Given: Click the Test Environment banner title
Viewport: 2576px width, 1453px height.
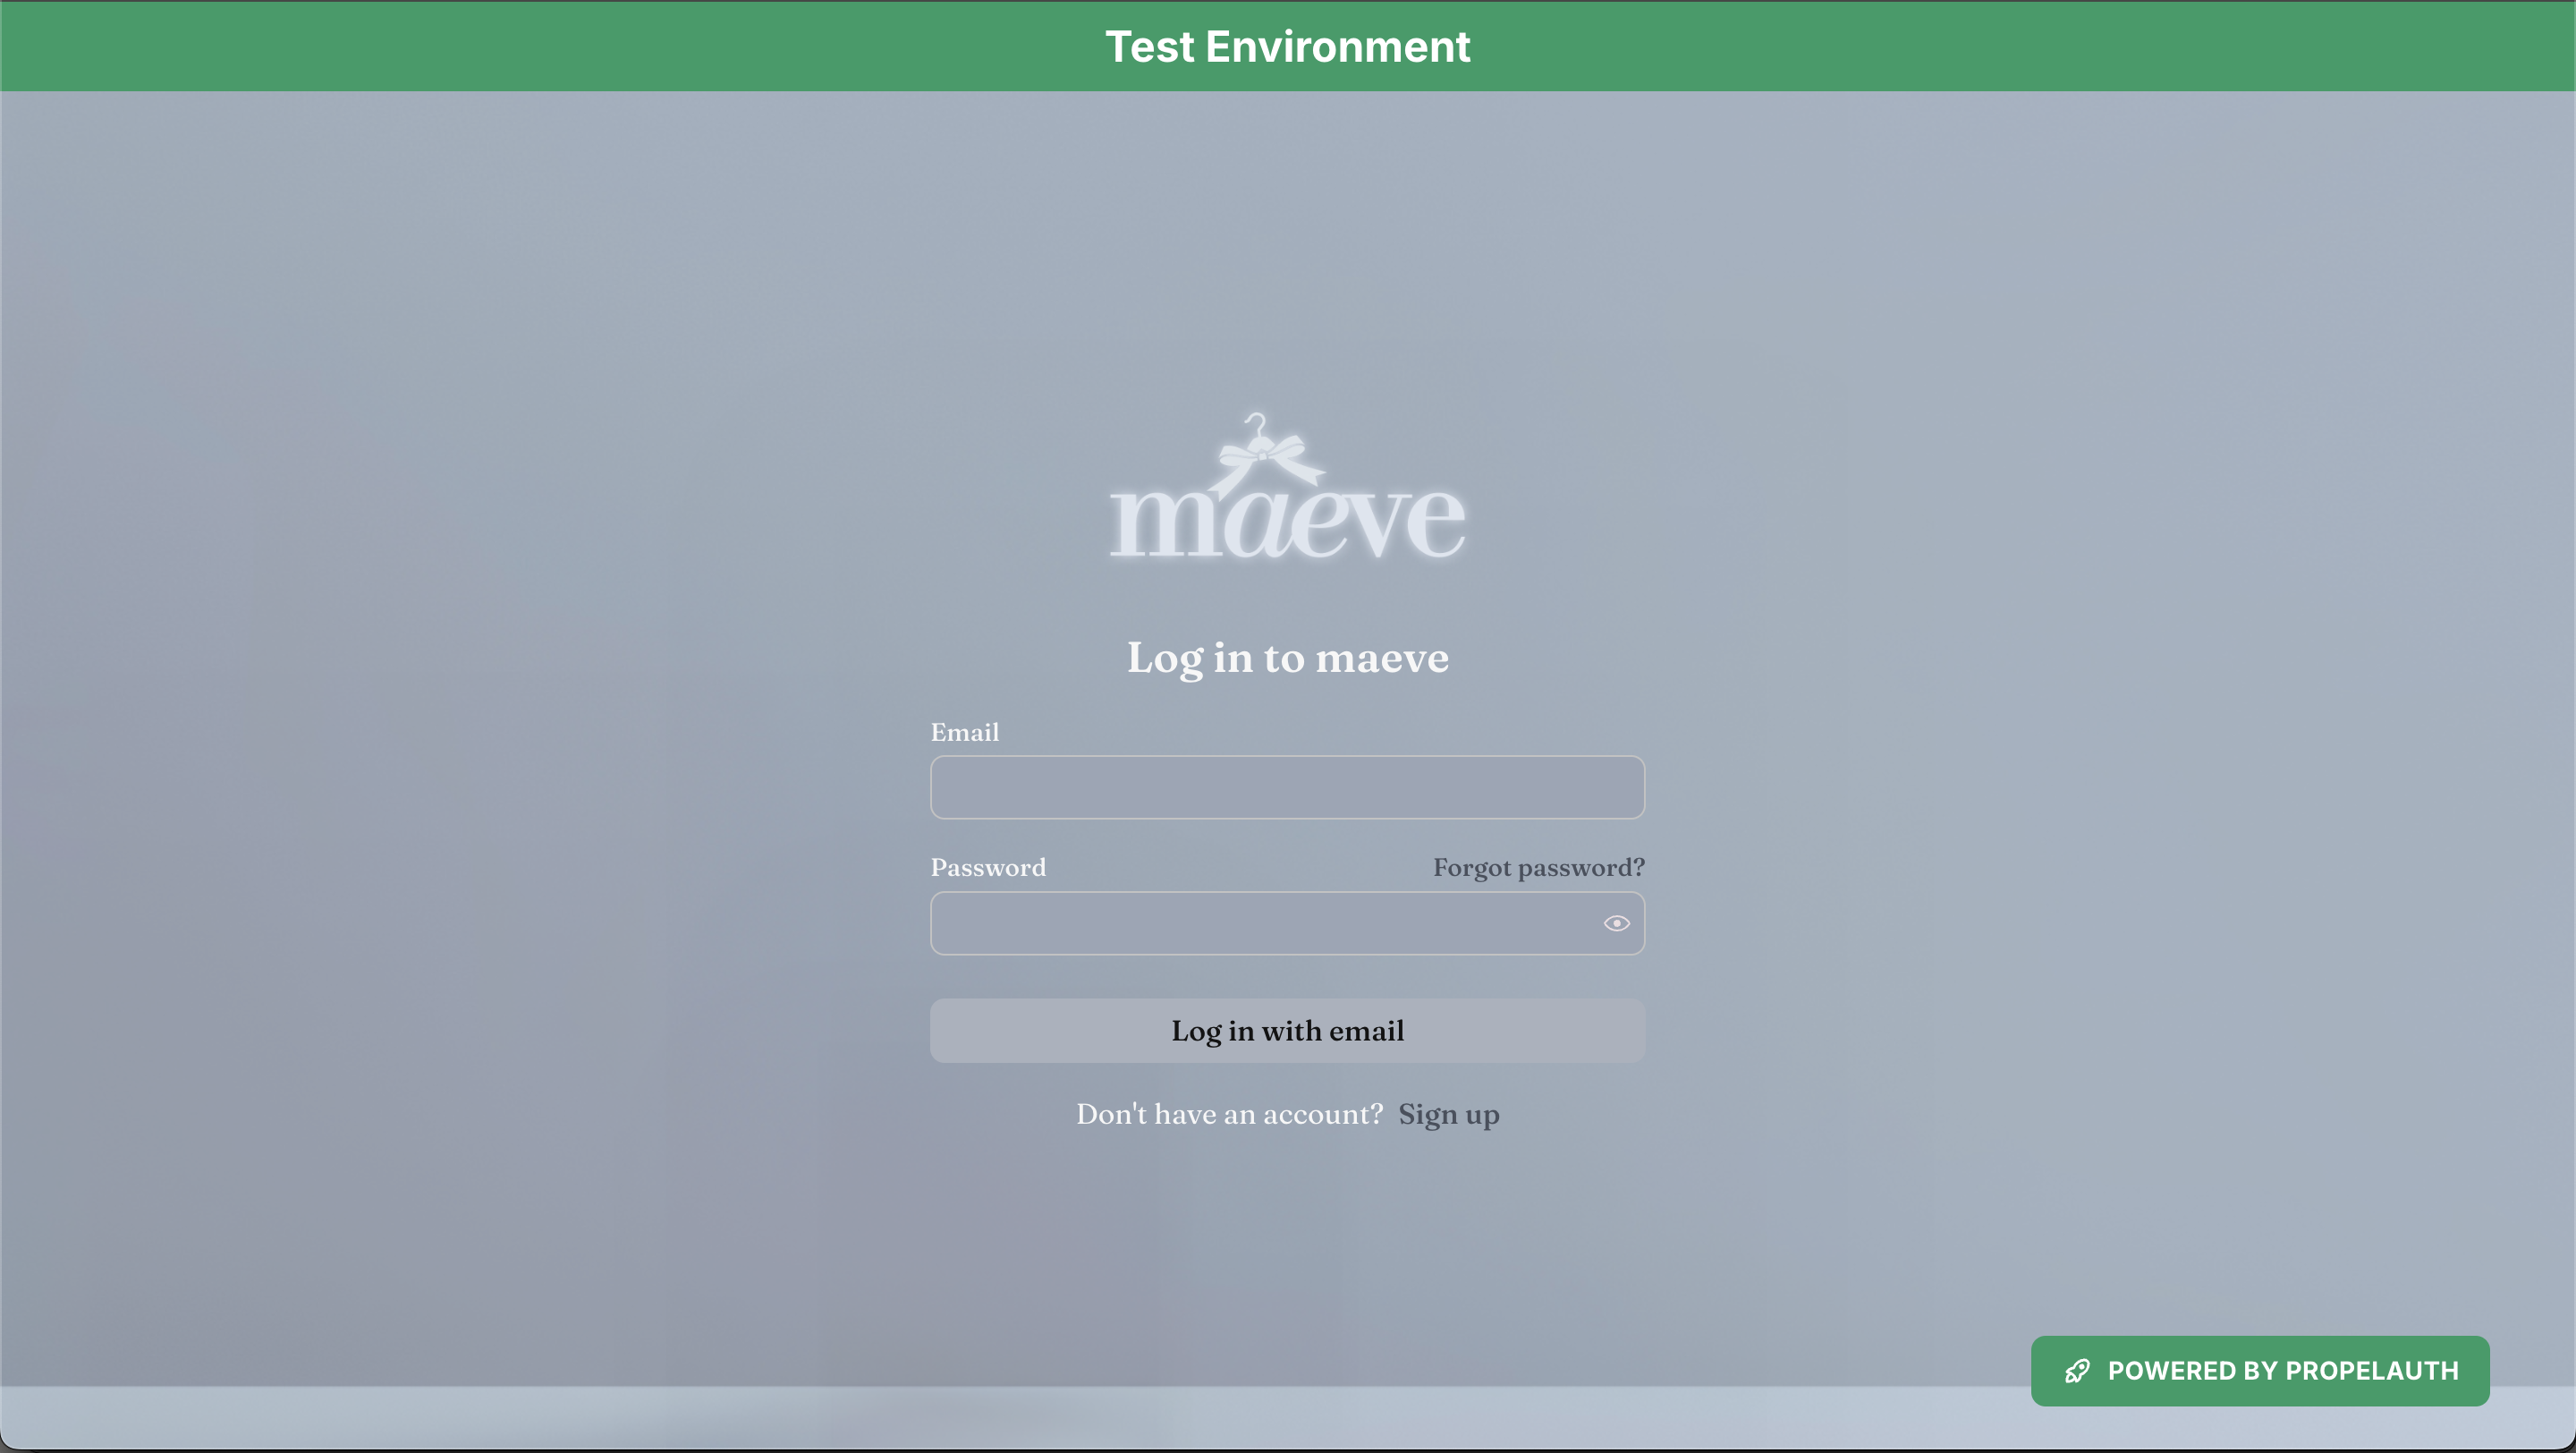Looking at the screenshot, I should (x=1287, y=46).
